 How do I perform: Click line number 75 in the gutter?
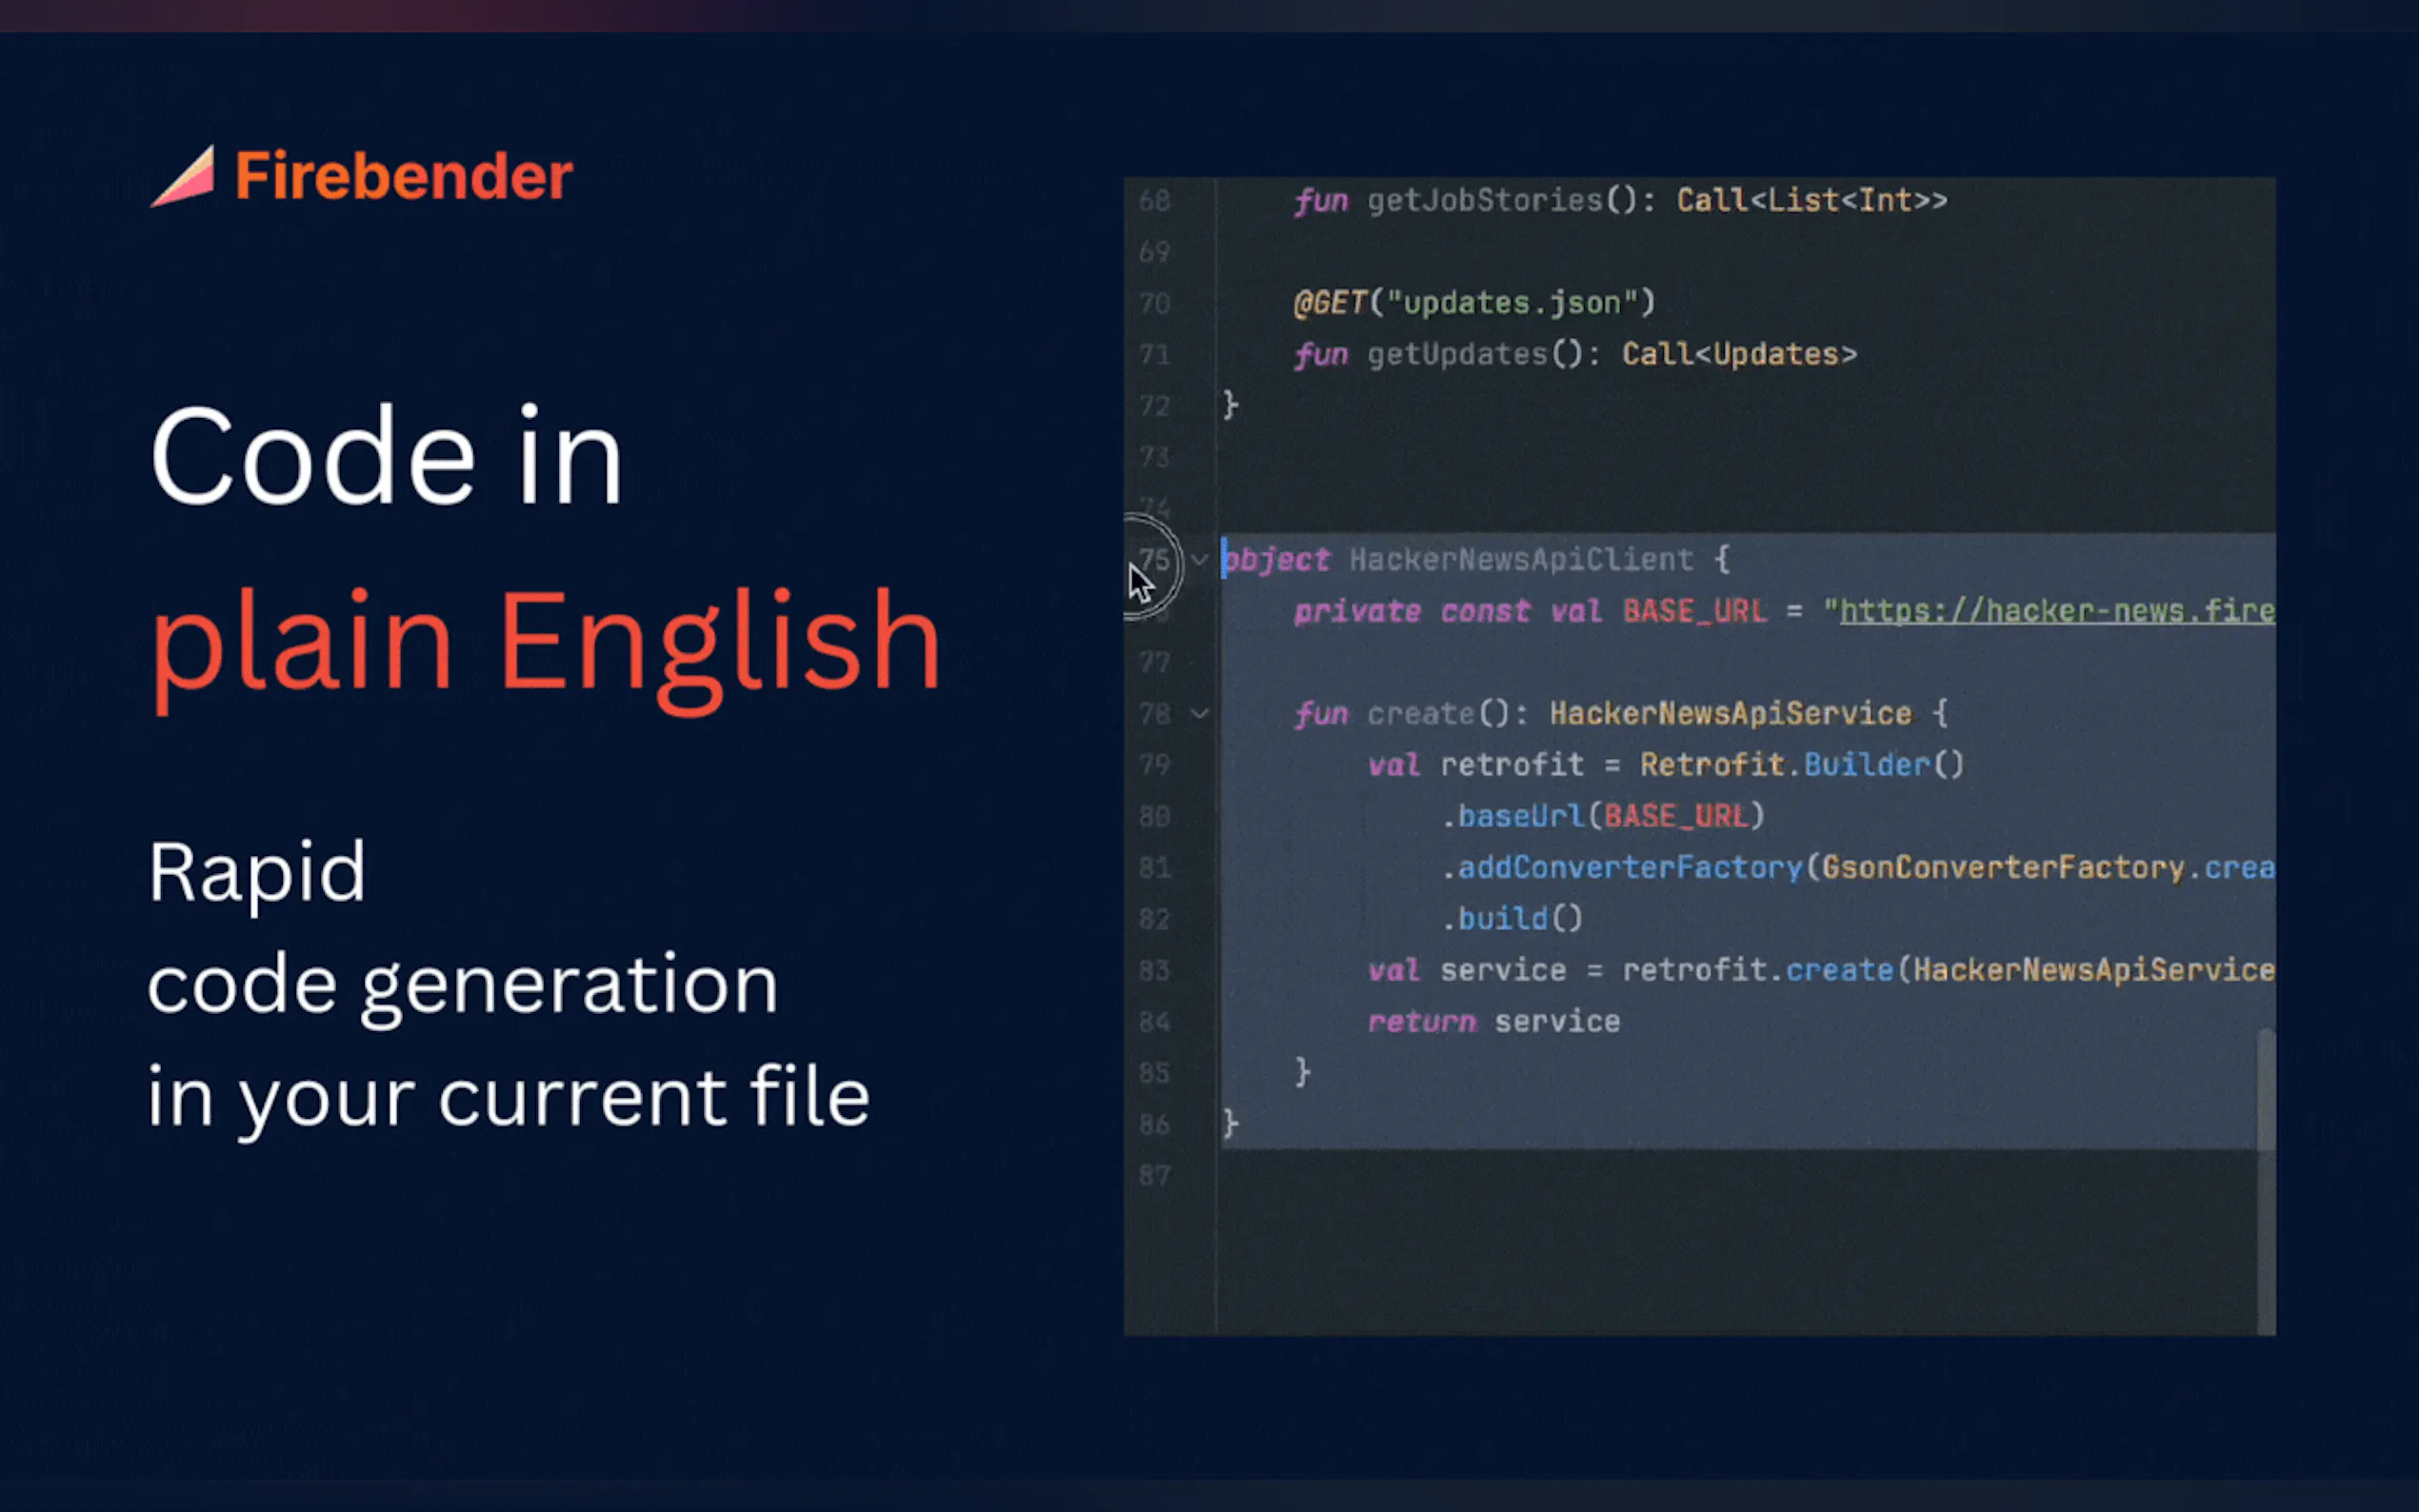point(1154,560)
